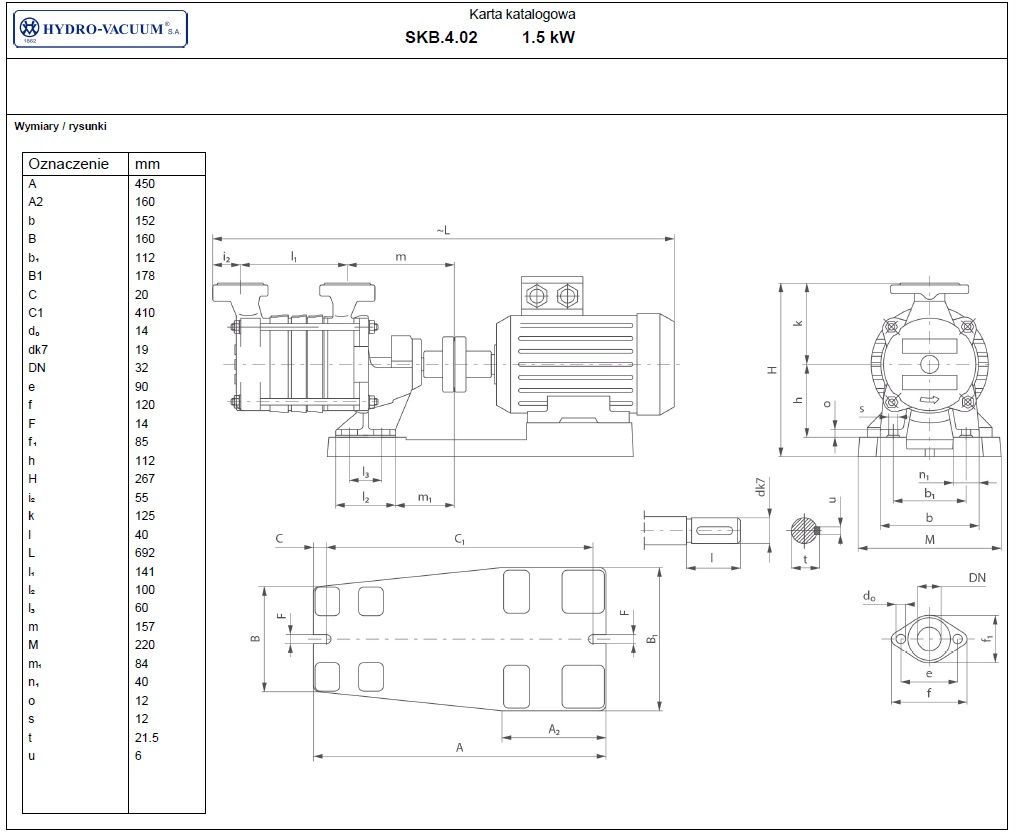Click the shaft end keyway drawing
The image size is (1016, 832).
click(712, 529)
